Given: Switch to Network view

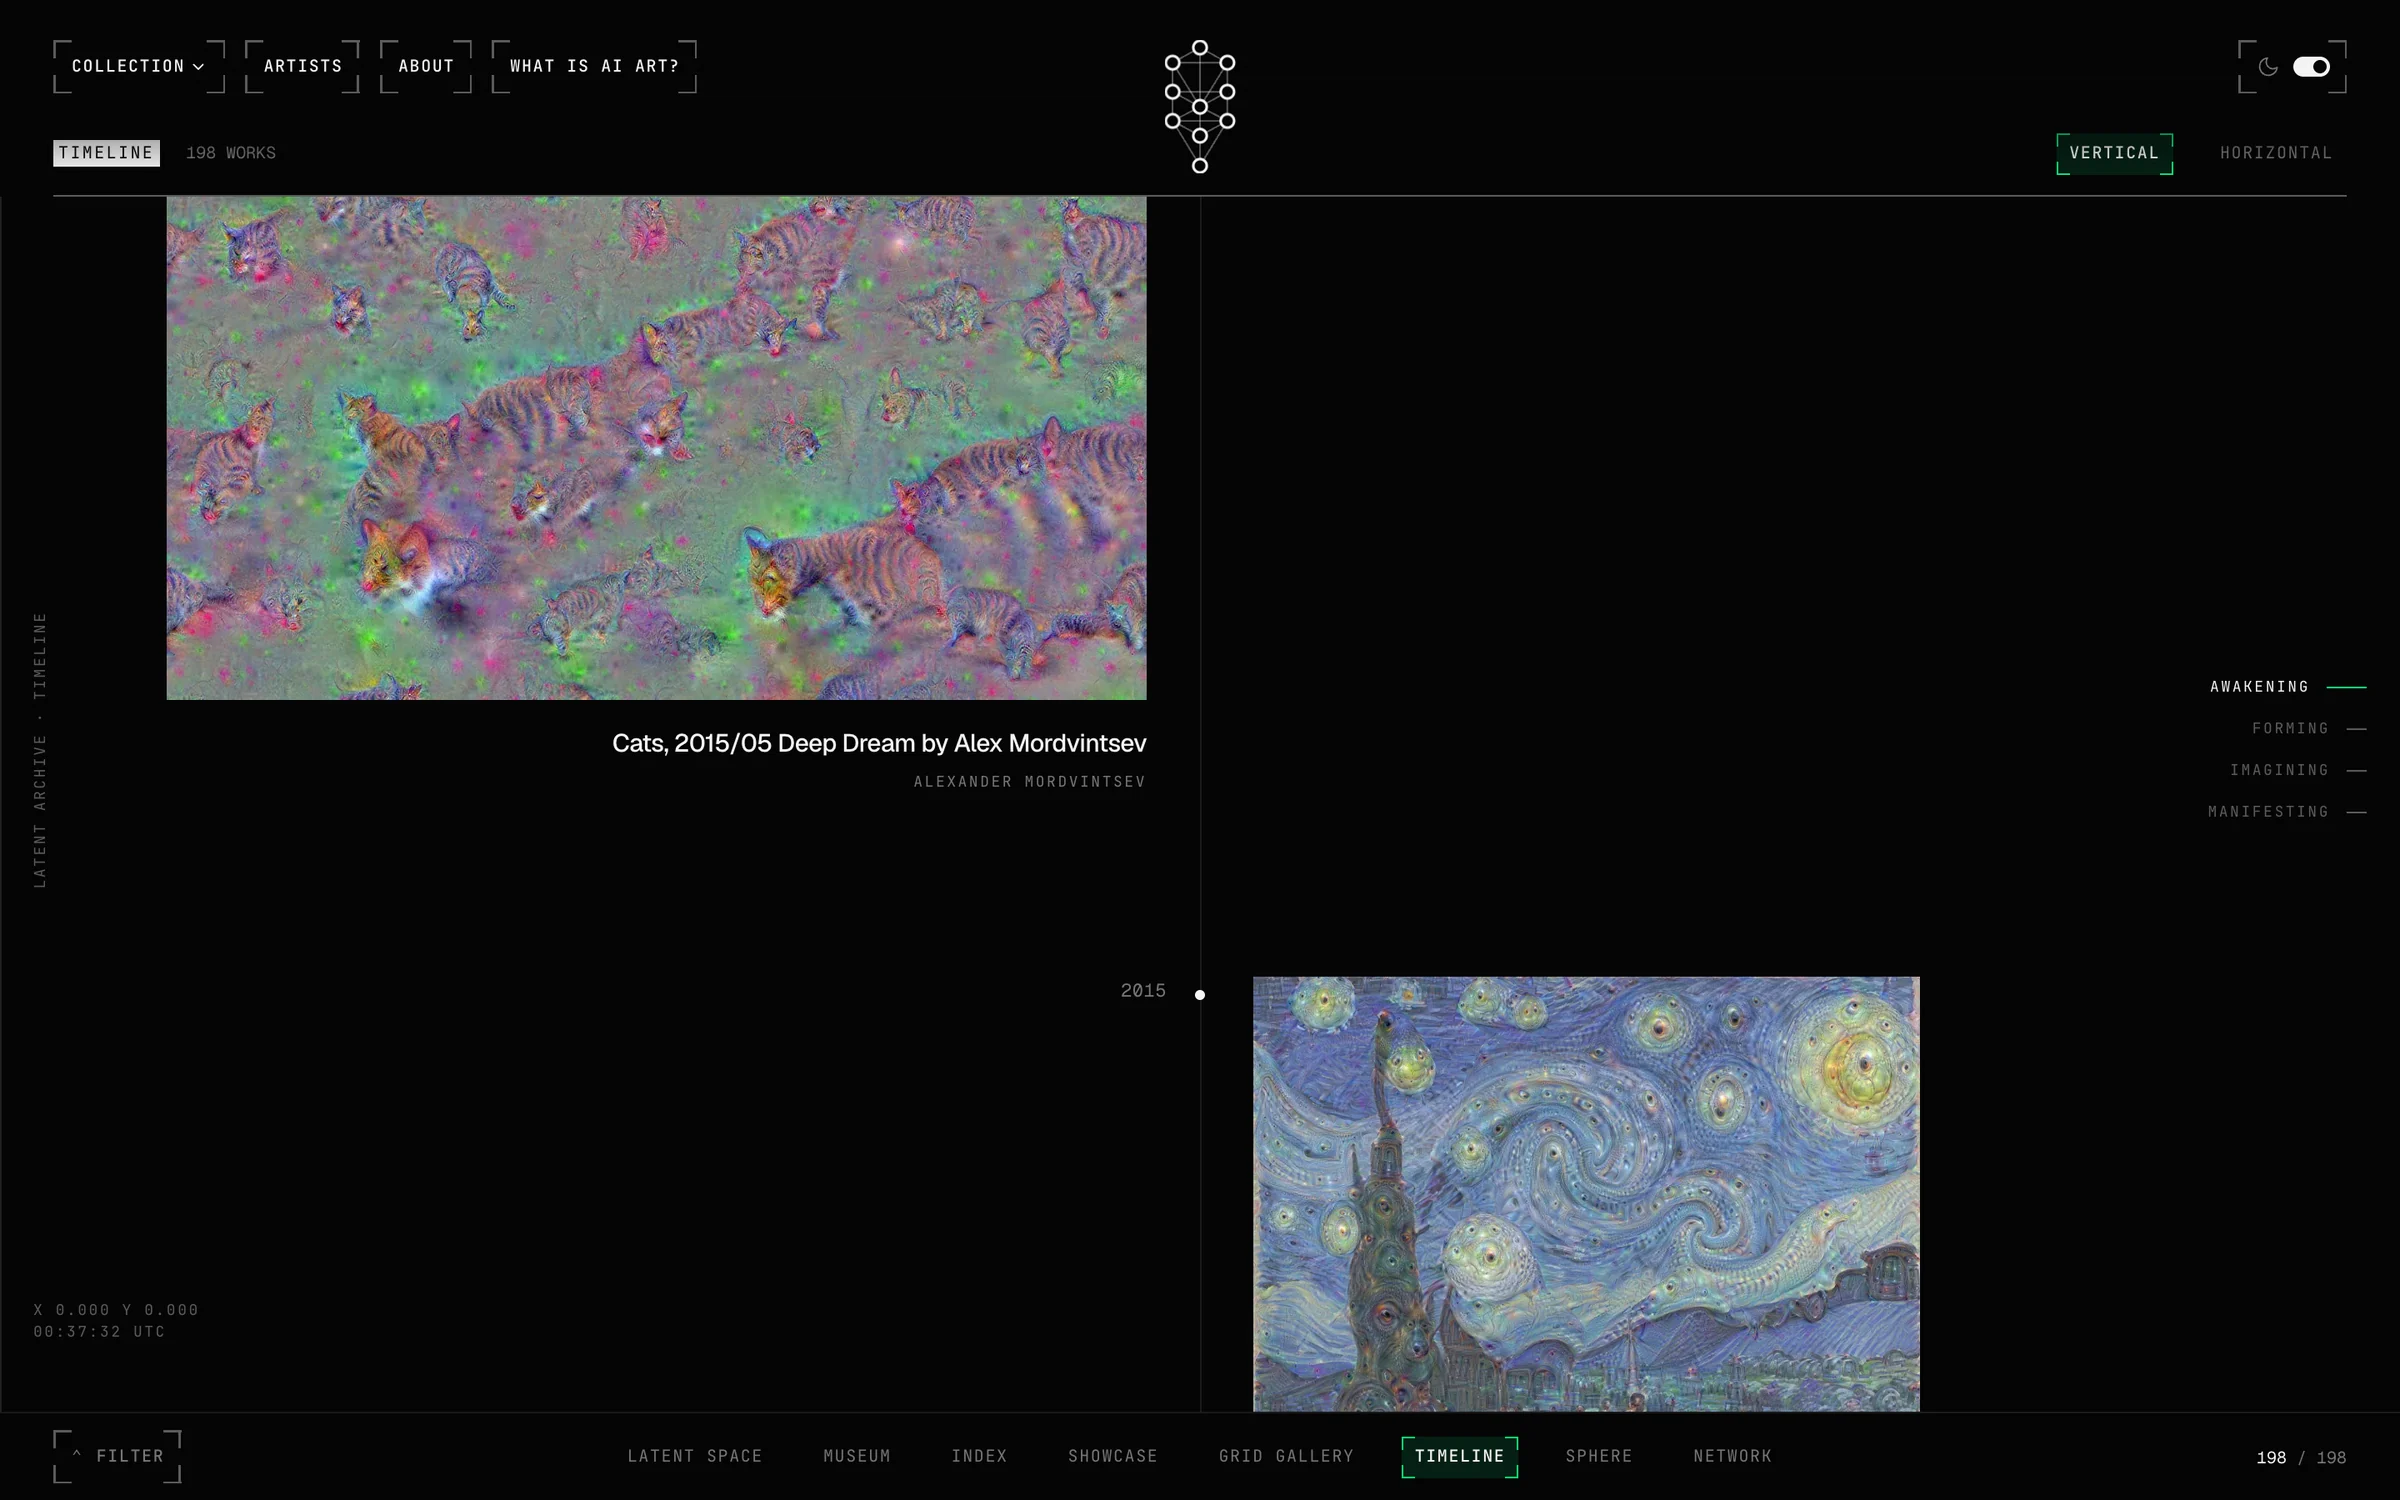Looking at the screenshot, I should [1732, 1456].
